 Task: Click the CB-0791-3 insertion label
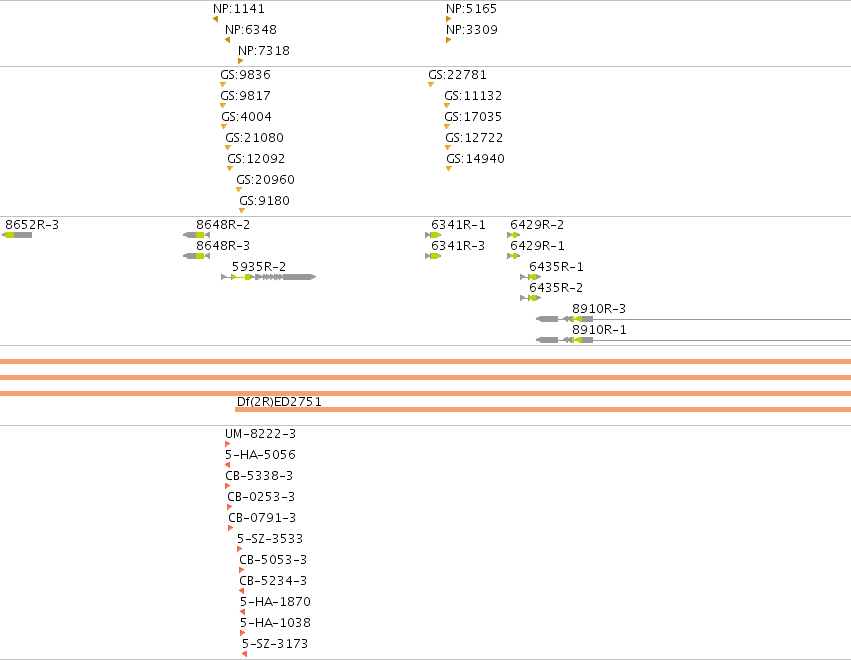coord(262,518)
